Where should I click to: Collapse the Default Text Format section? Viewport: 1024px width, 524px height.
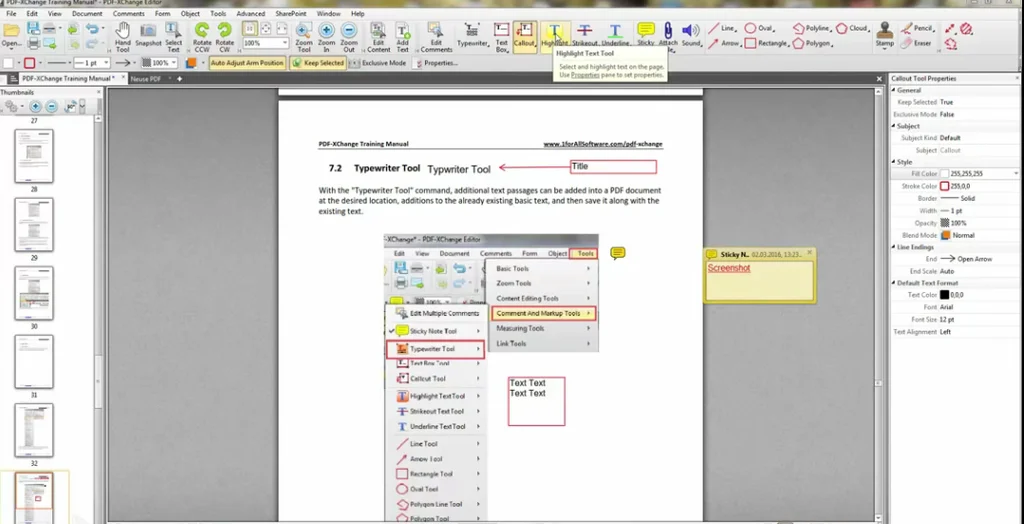pyautogui.click(x=894, y=283)
